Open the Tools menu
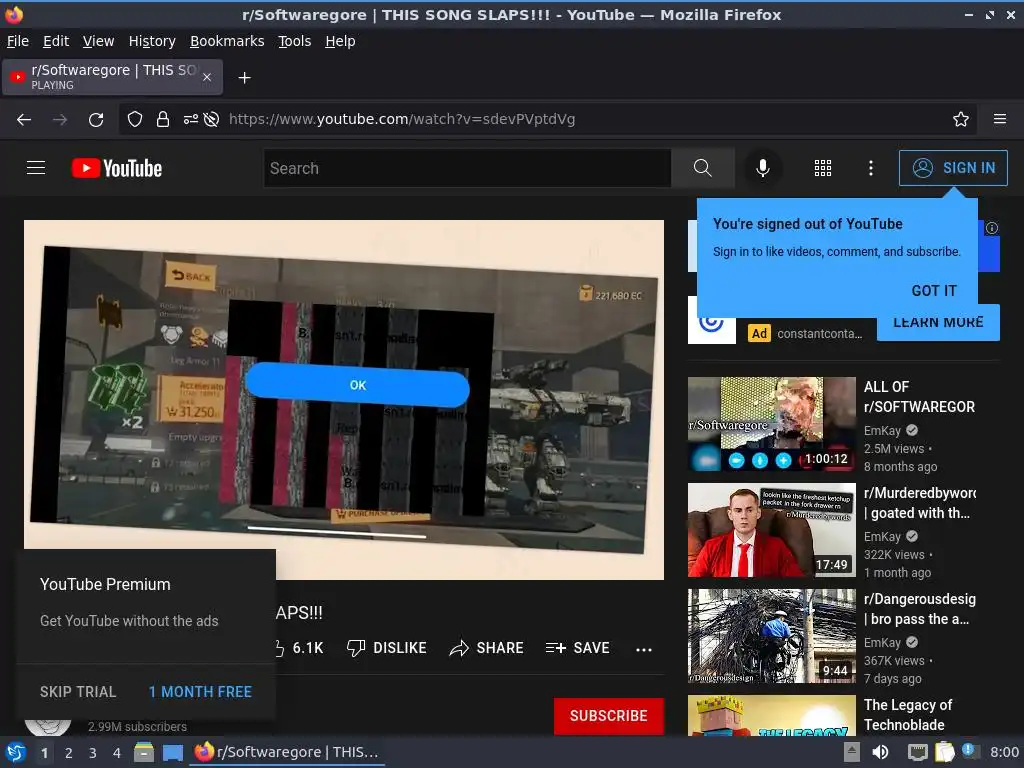The width and height of the screenshot is (1024, 768). 295,41
